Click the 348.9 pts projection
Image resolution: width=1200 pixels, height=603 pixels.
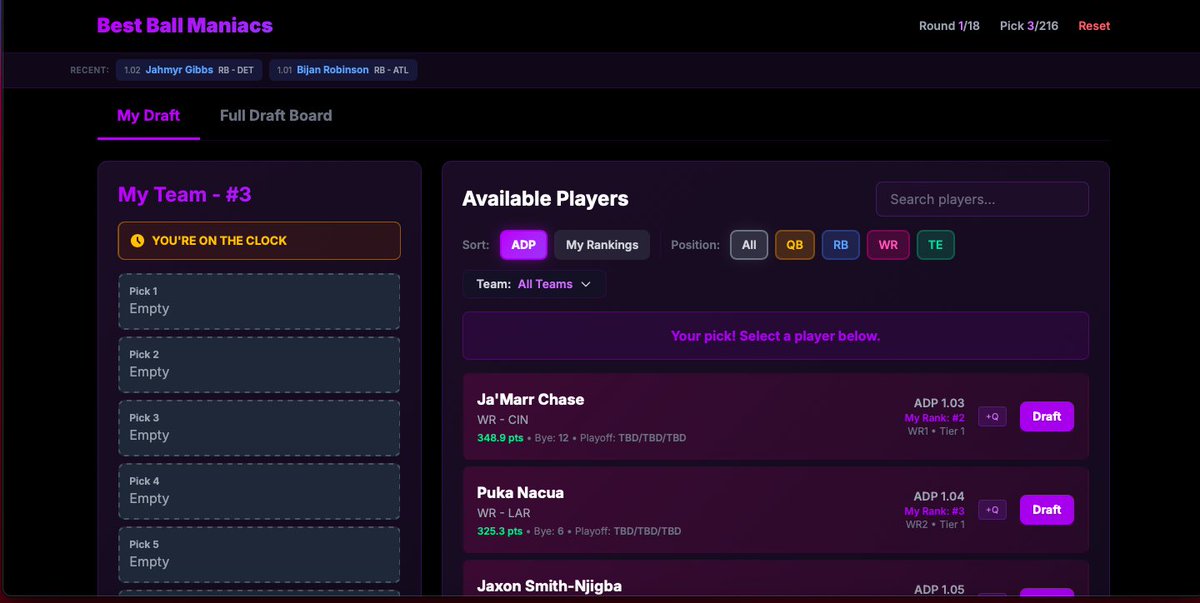click(499, 438)
